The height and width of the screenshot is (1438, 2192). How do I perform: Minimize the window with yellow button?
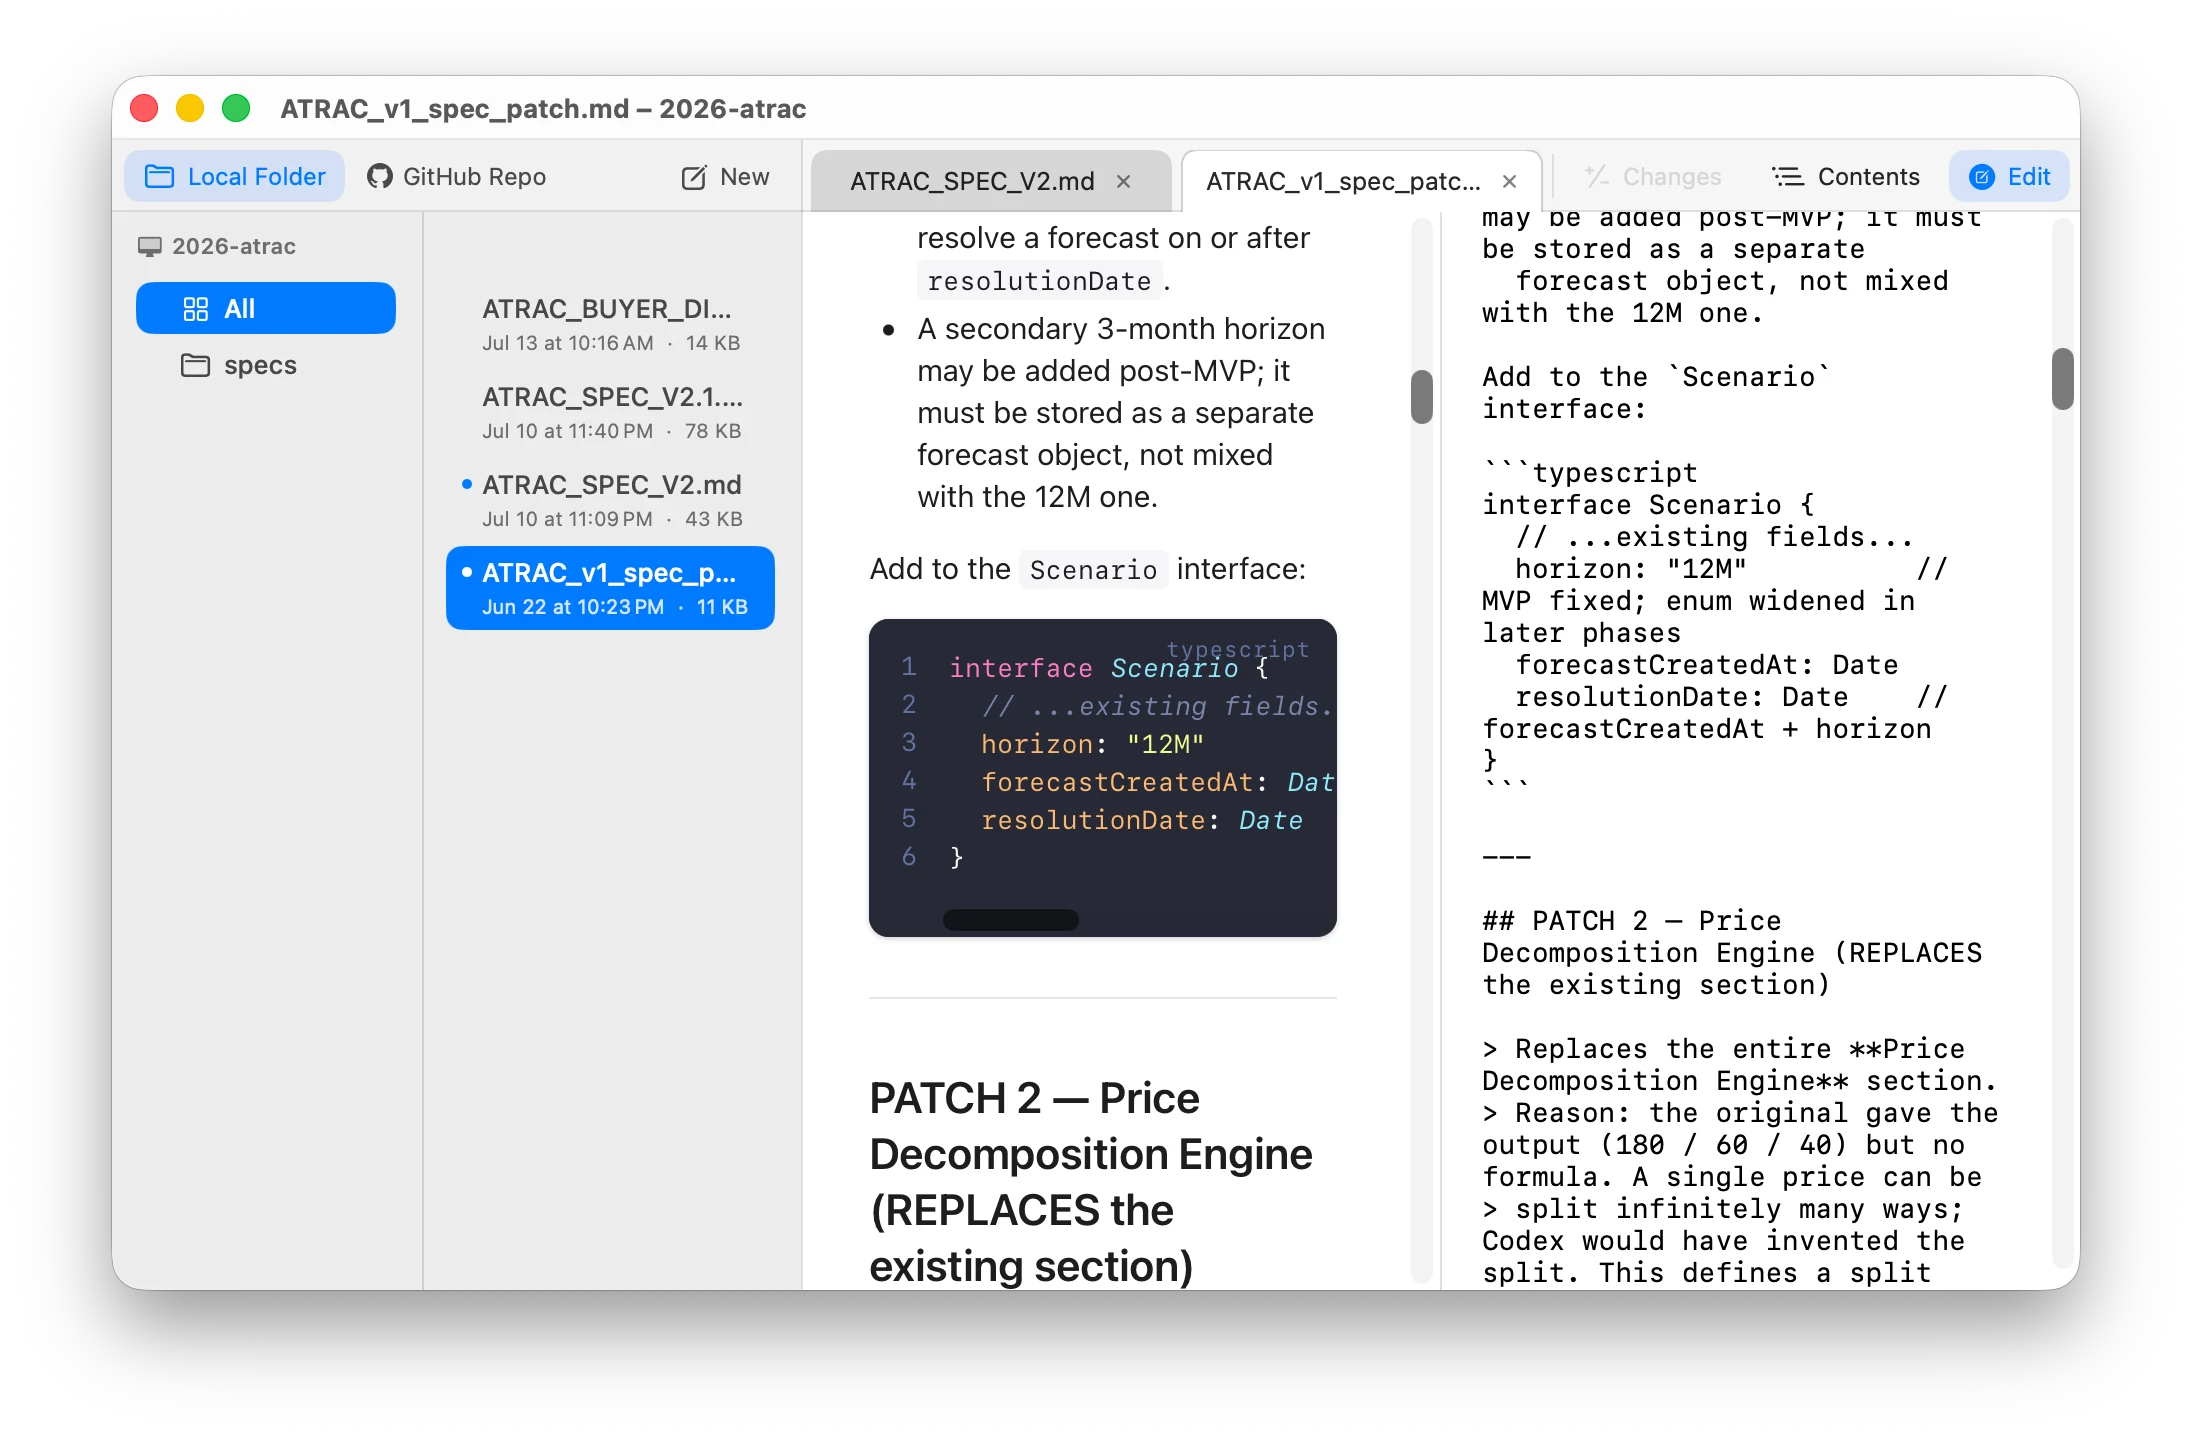pos(190,108)
